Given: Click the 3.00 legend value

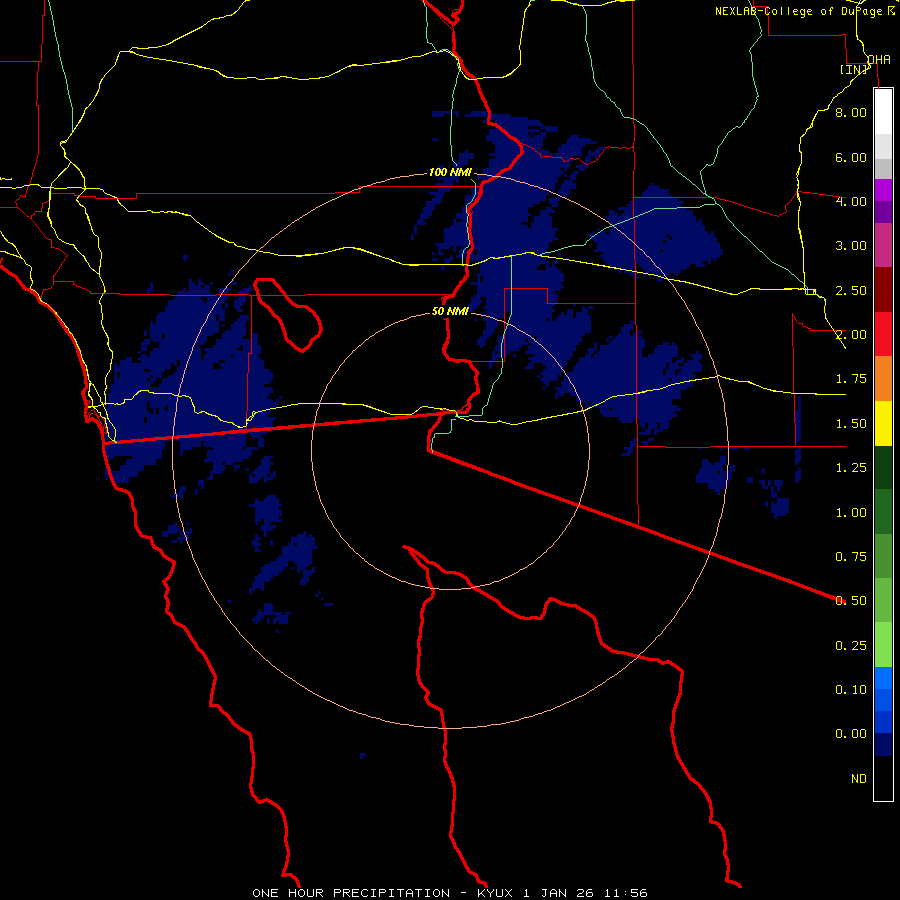Looking at the screenshot, I should [x=851, y=246].
